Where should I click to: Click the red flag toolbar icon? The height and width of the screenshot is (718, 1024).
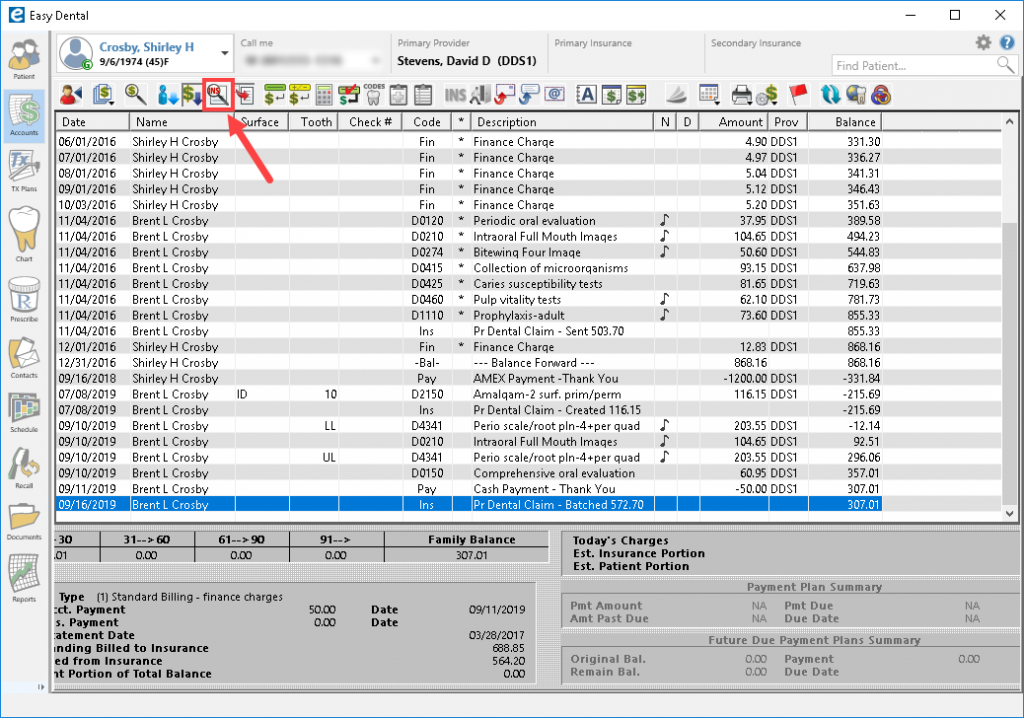click(x=798, y=95)
